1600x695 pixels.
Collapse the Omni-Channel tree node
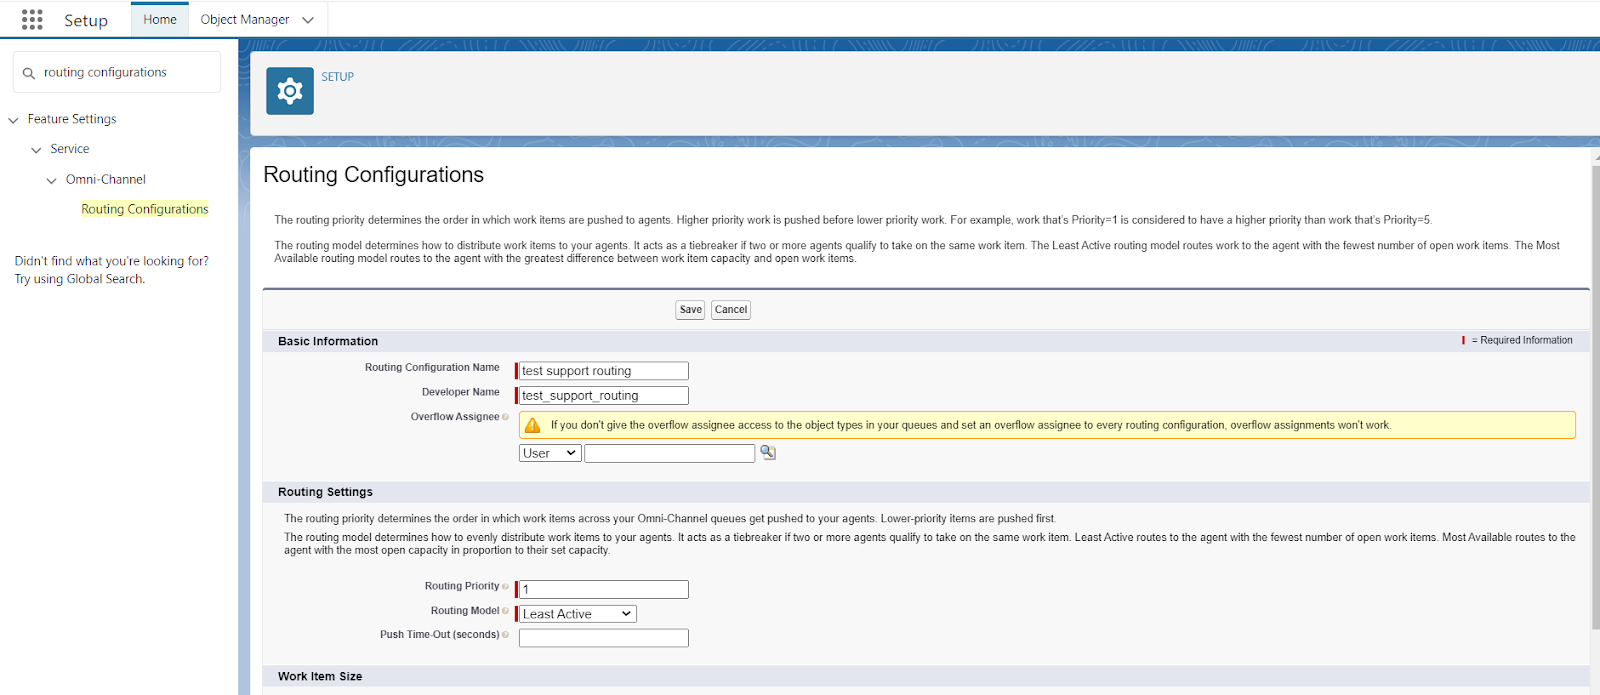pyautogui.click(x=51, y=181)
